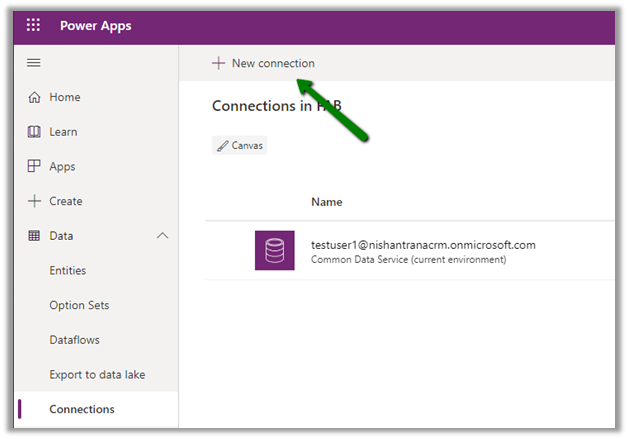
Task: Open Entities under Data
Action: (x=68, y=270)
